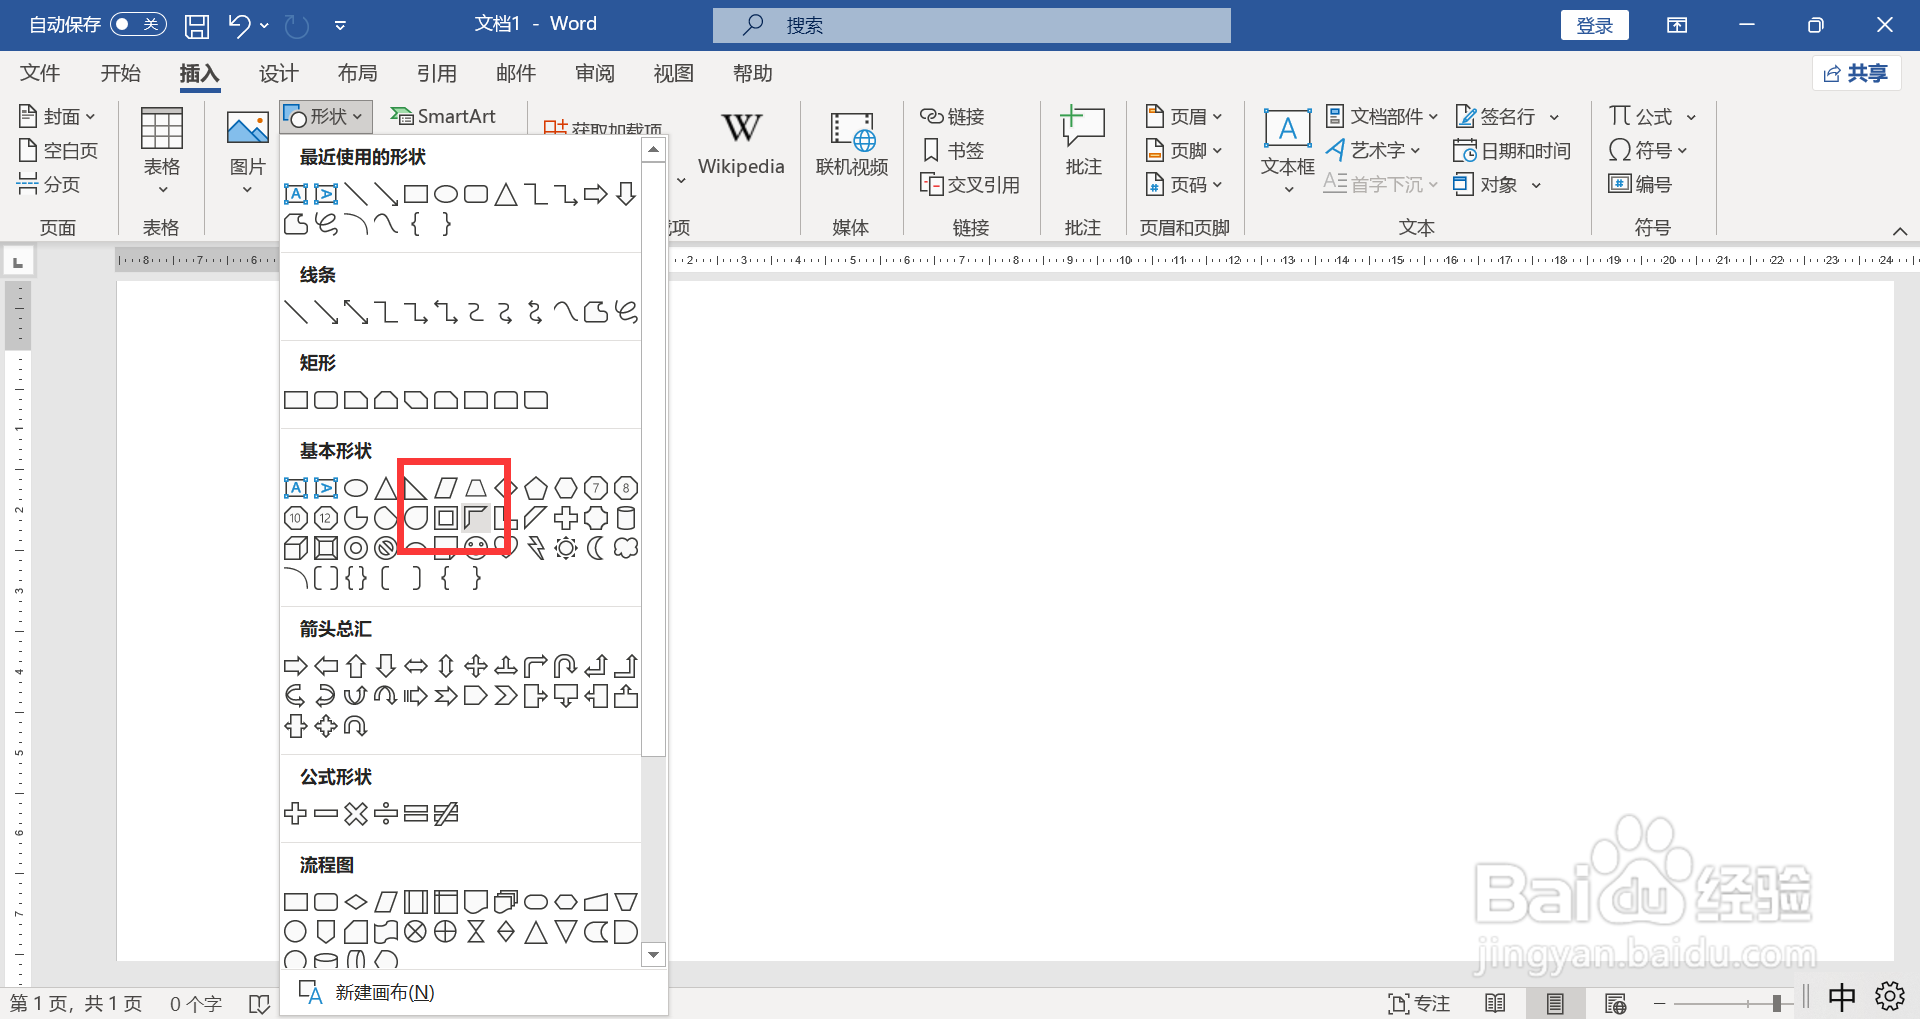Switch to the Design tab
This screenshot has width=1920, height=1019.
tap(278, 73)
